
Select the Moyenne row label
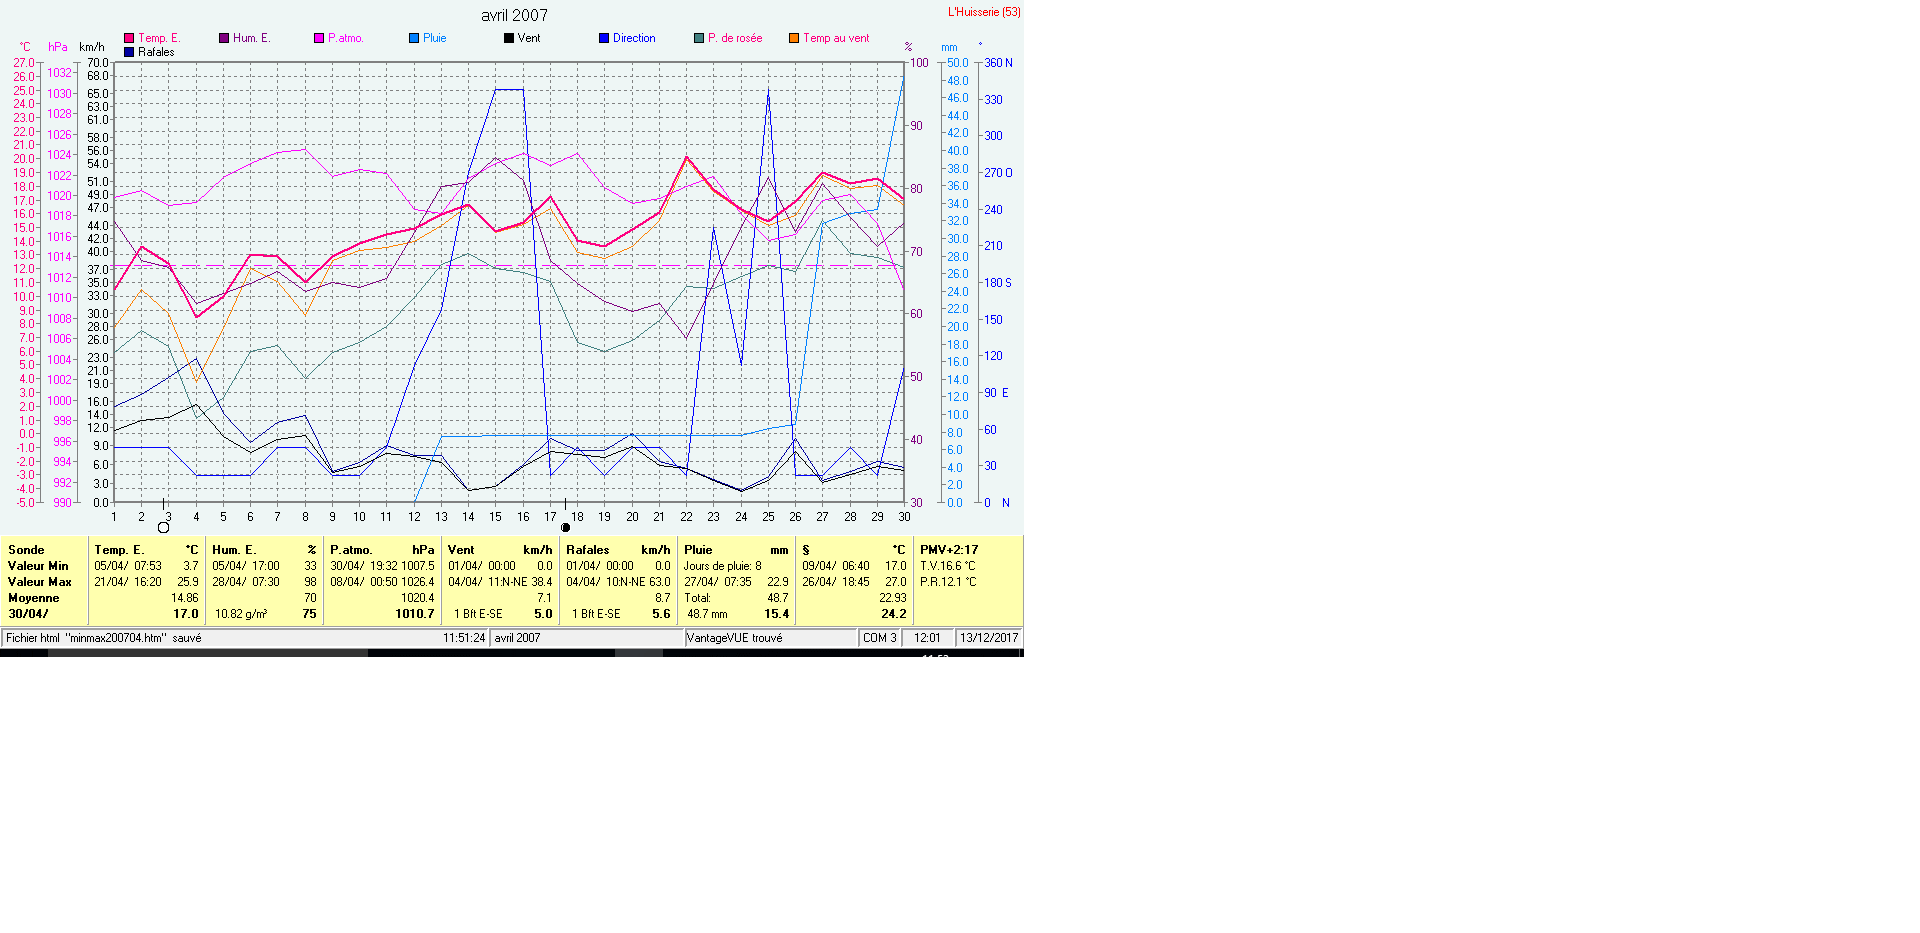(x=34, y=598)
